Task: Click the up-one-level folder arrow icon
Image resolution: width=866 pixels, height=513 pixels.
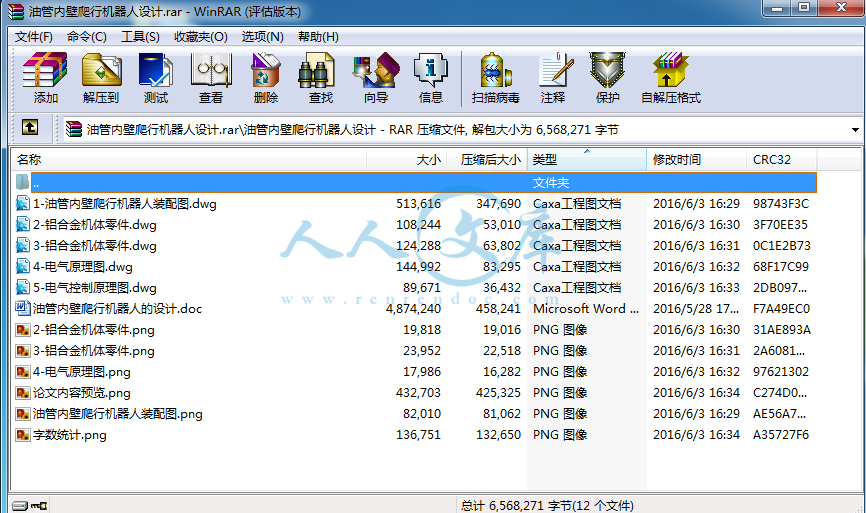Action: point(30,128)
